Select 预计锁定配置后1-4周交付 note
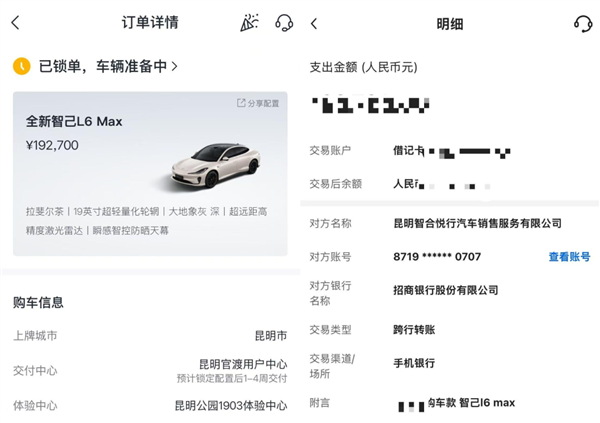Screen dimensions: 600x423 tap(232, 379)
